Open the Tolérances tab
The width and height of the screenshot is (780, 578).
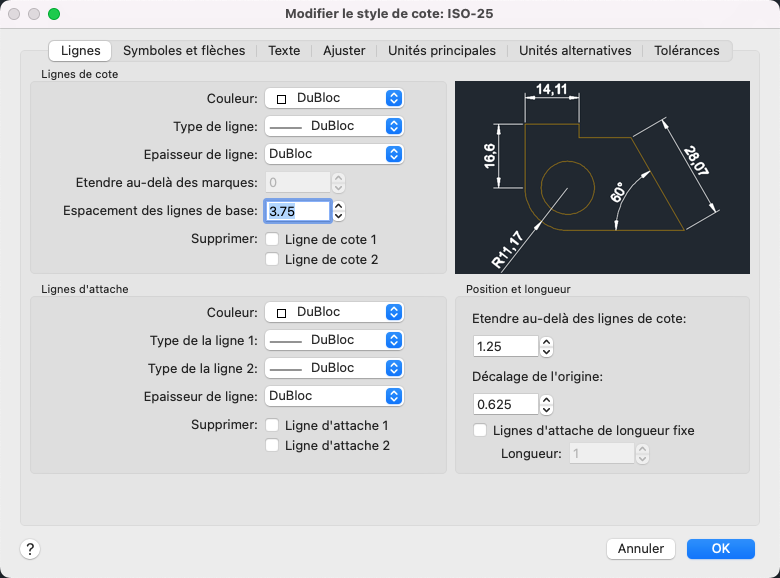[x=686, y=51]
